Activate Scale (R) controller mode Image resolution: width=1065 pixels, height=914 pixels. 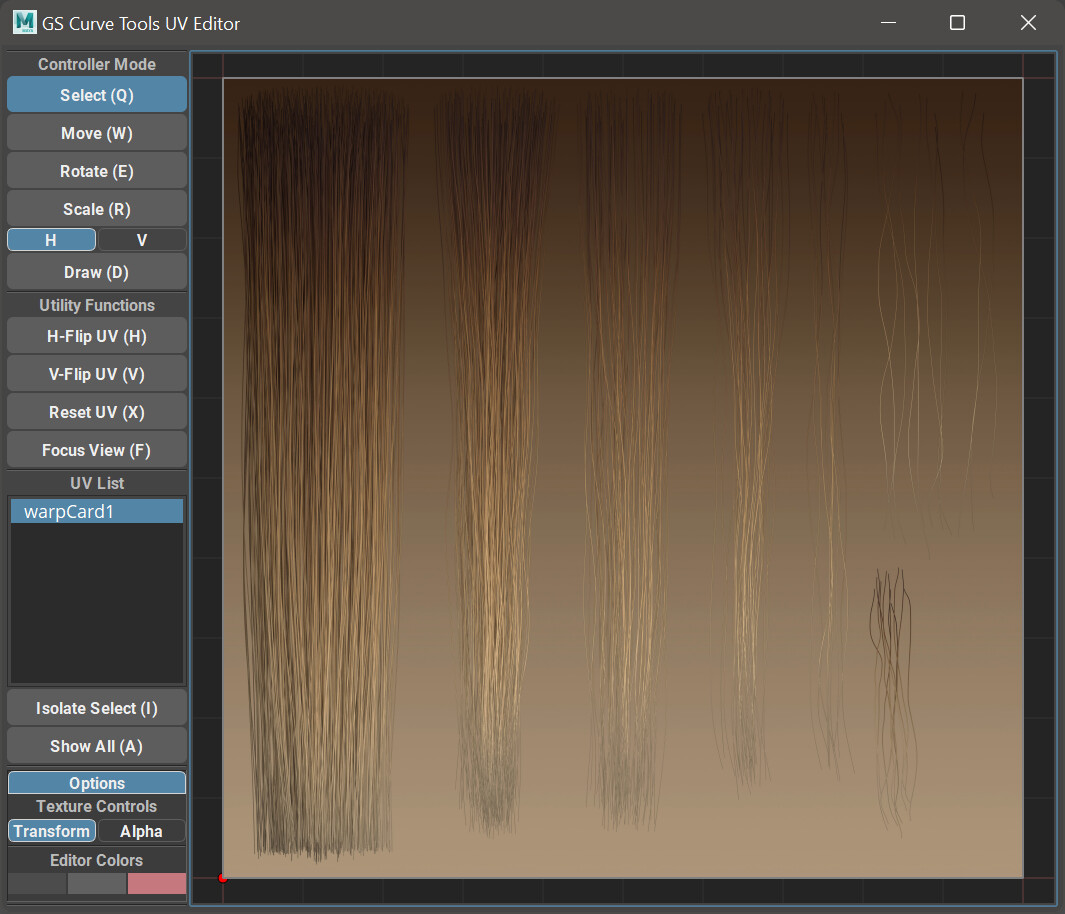pyautogui.click(x=96, y=208)
